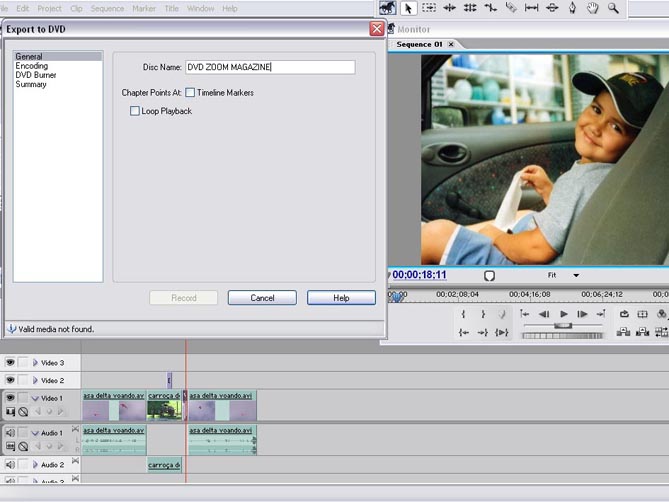
Task: Enable Timeline Markers checkbox
Action: pyautogui.click(x=190, y=93)
